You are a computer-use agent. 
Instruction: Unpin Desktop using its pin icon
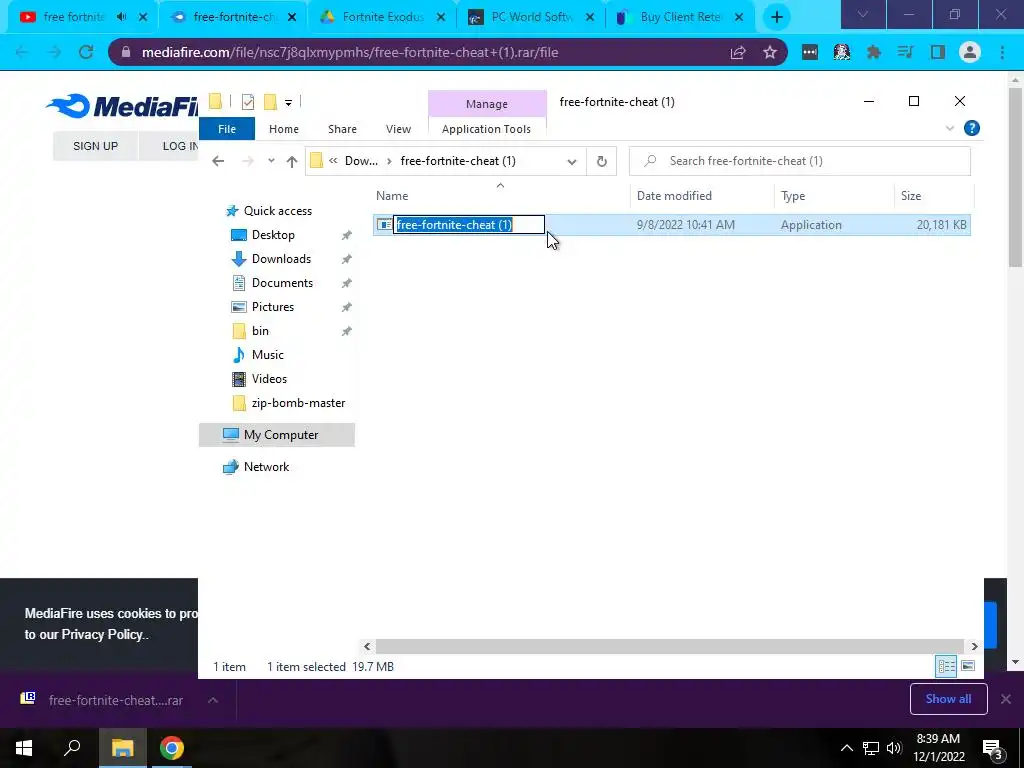pyautogui.click(x=347, y=235)
